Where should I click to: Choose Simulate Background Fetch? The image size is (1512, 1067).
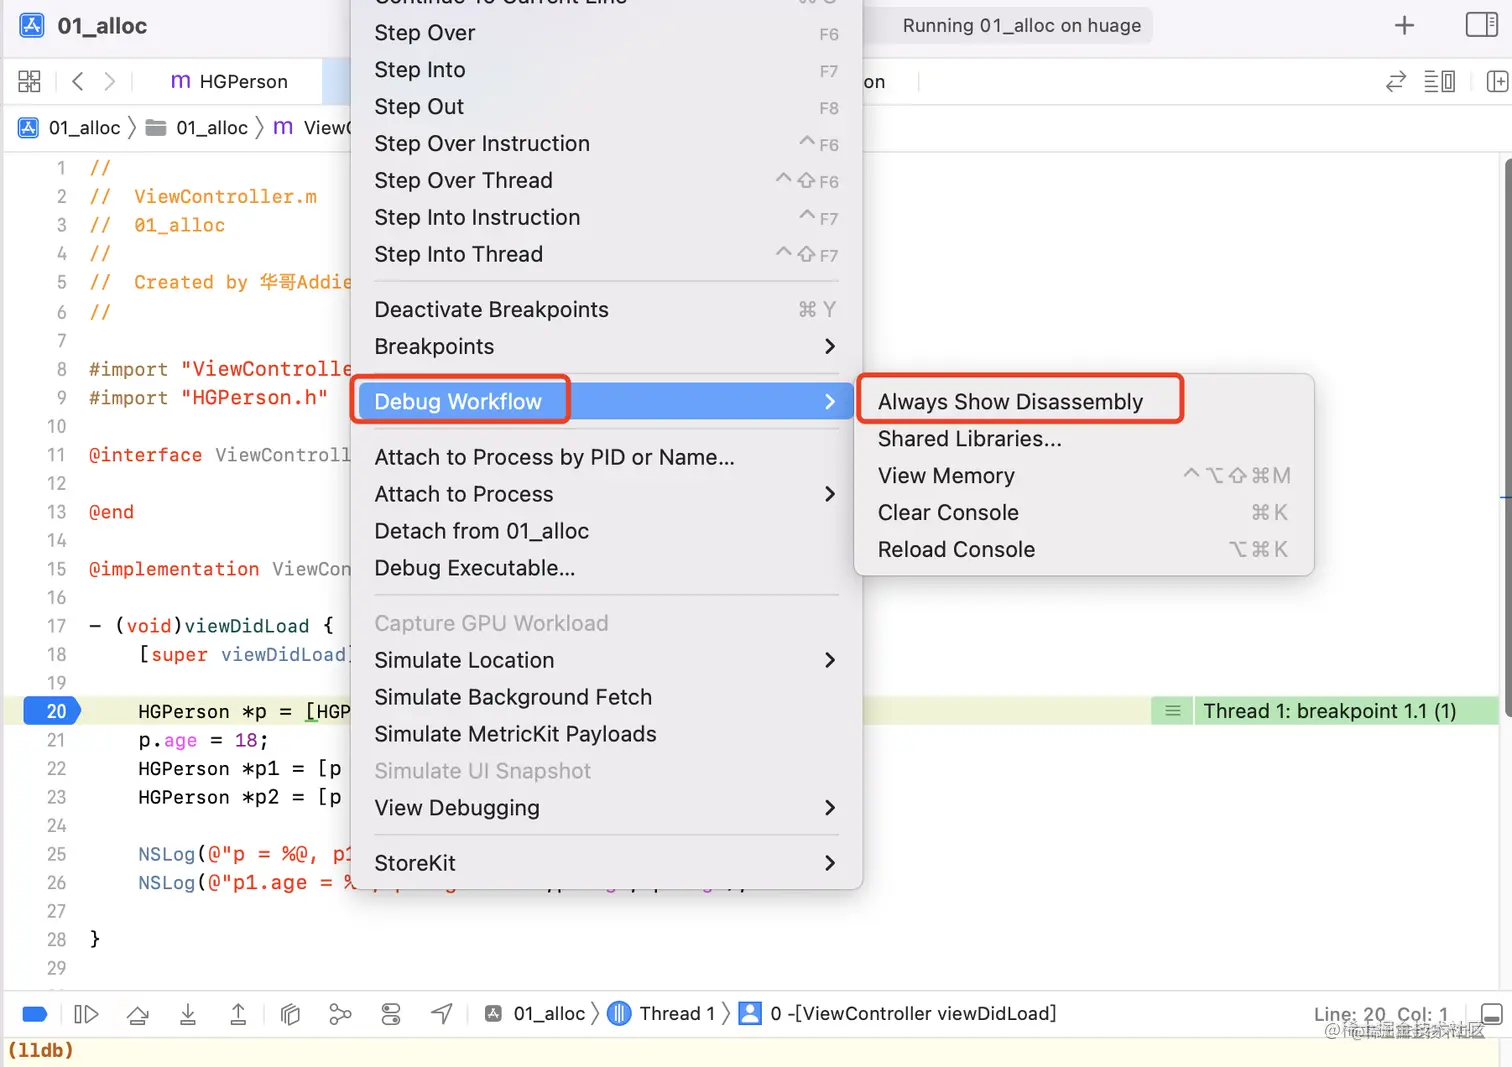point(606,698)
